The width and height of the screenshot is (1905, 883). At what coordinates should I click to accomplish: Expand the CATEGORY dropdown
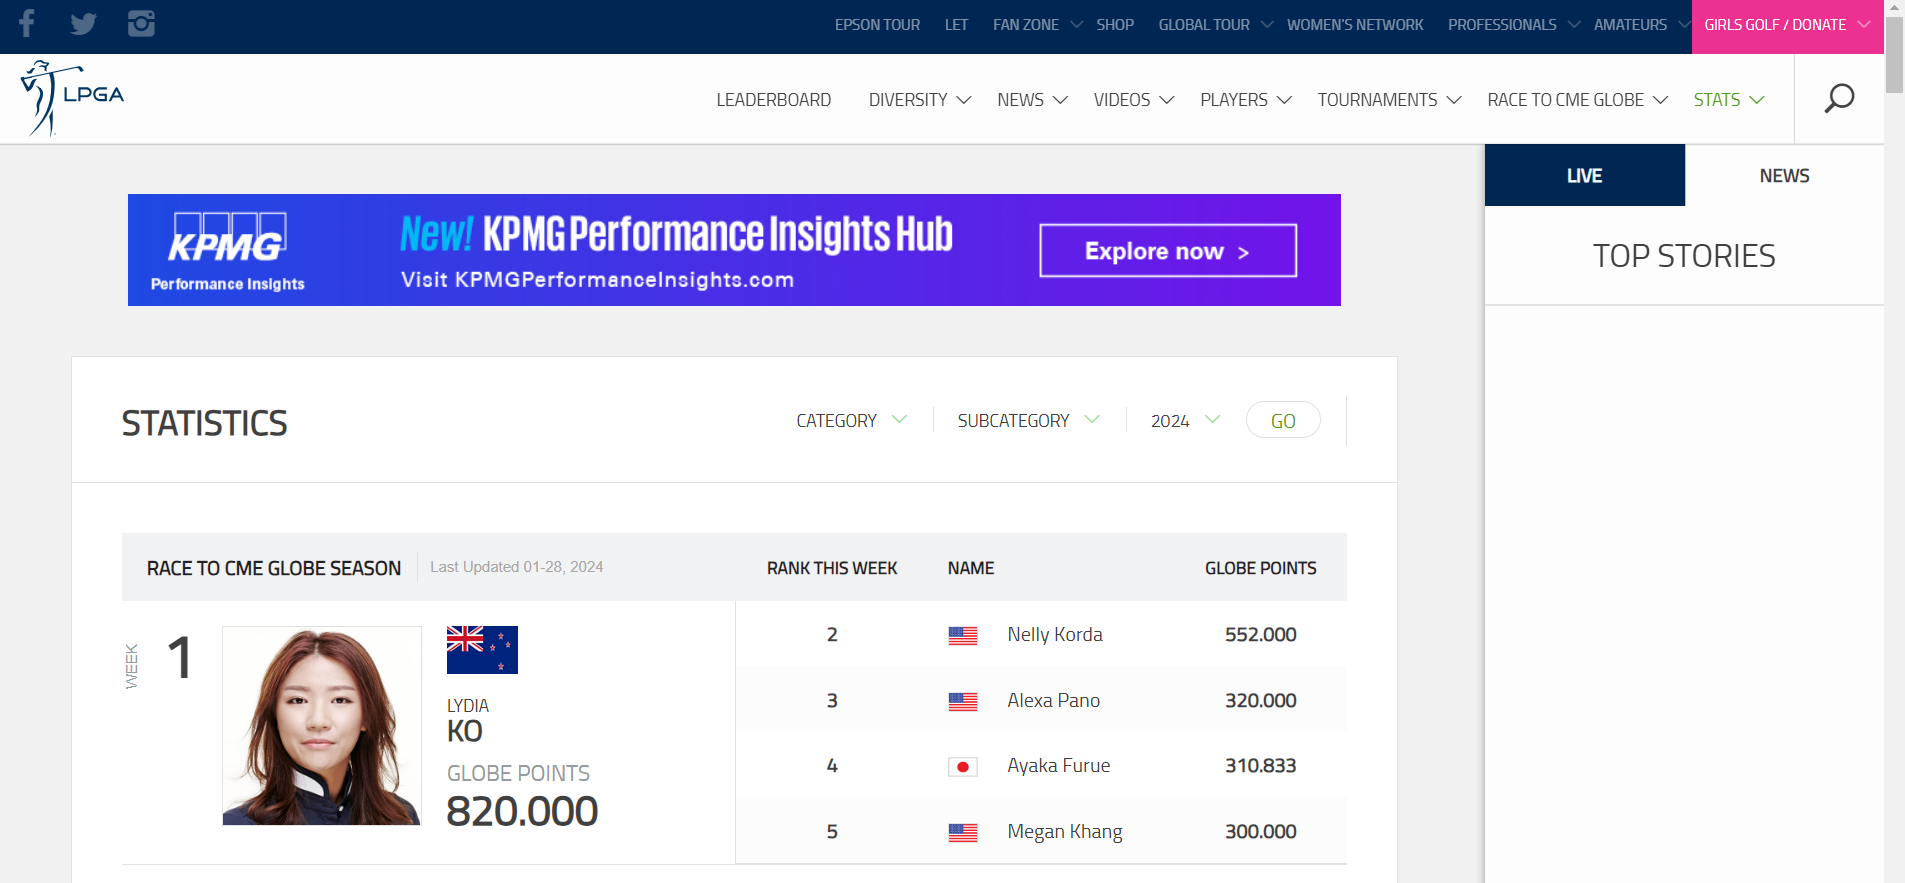pyautogui.click(x=851, y=421)
